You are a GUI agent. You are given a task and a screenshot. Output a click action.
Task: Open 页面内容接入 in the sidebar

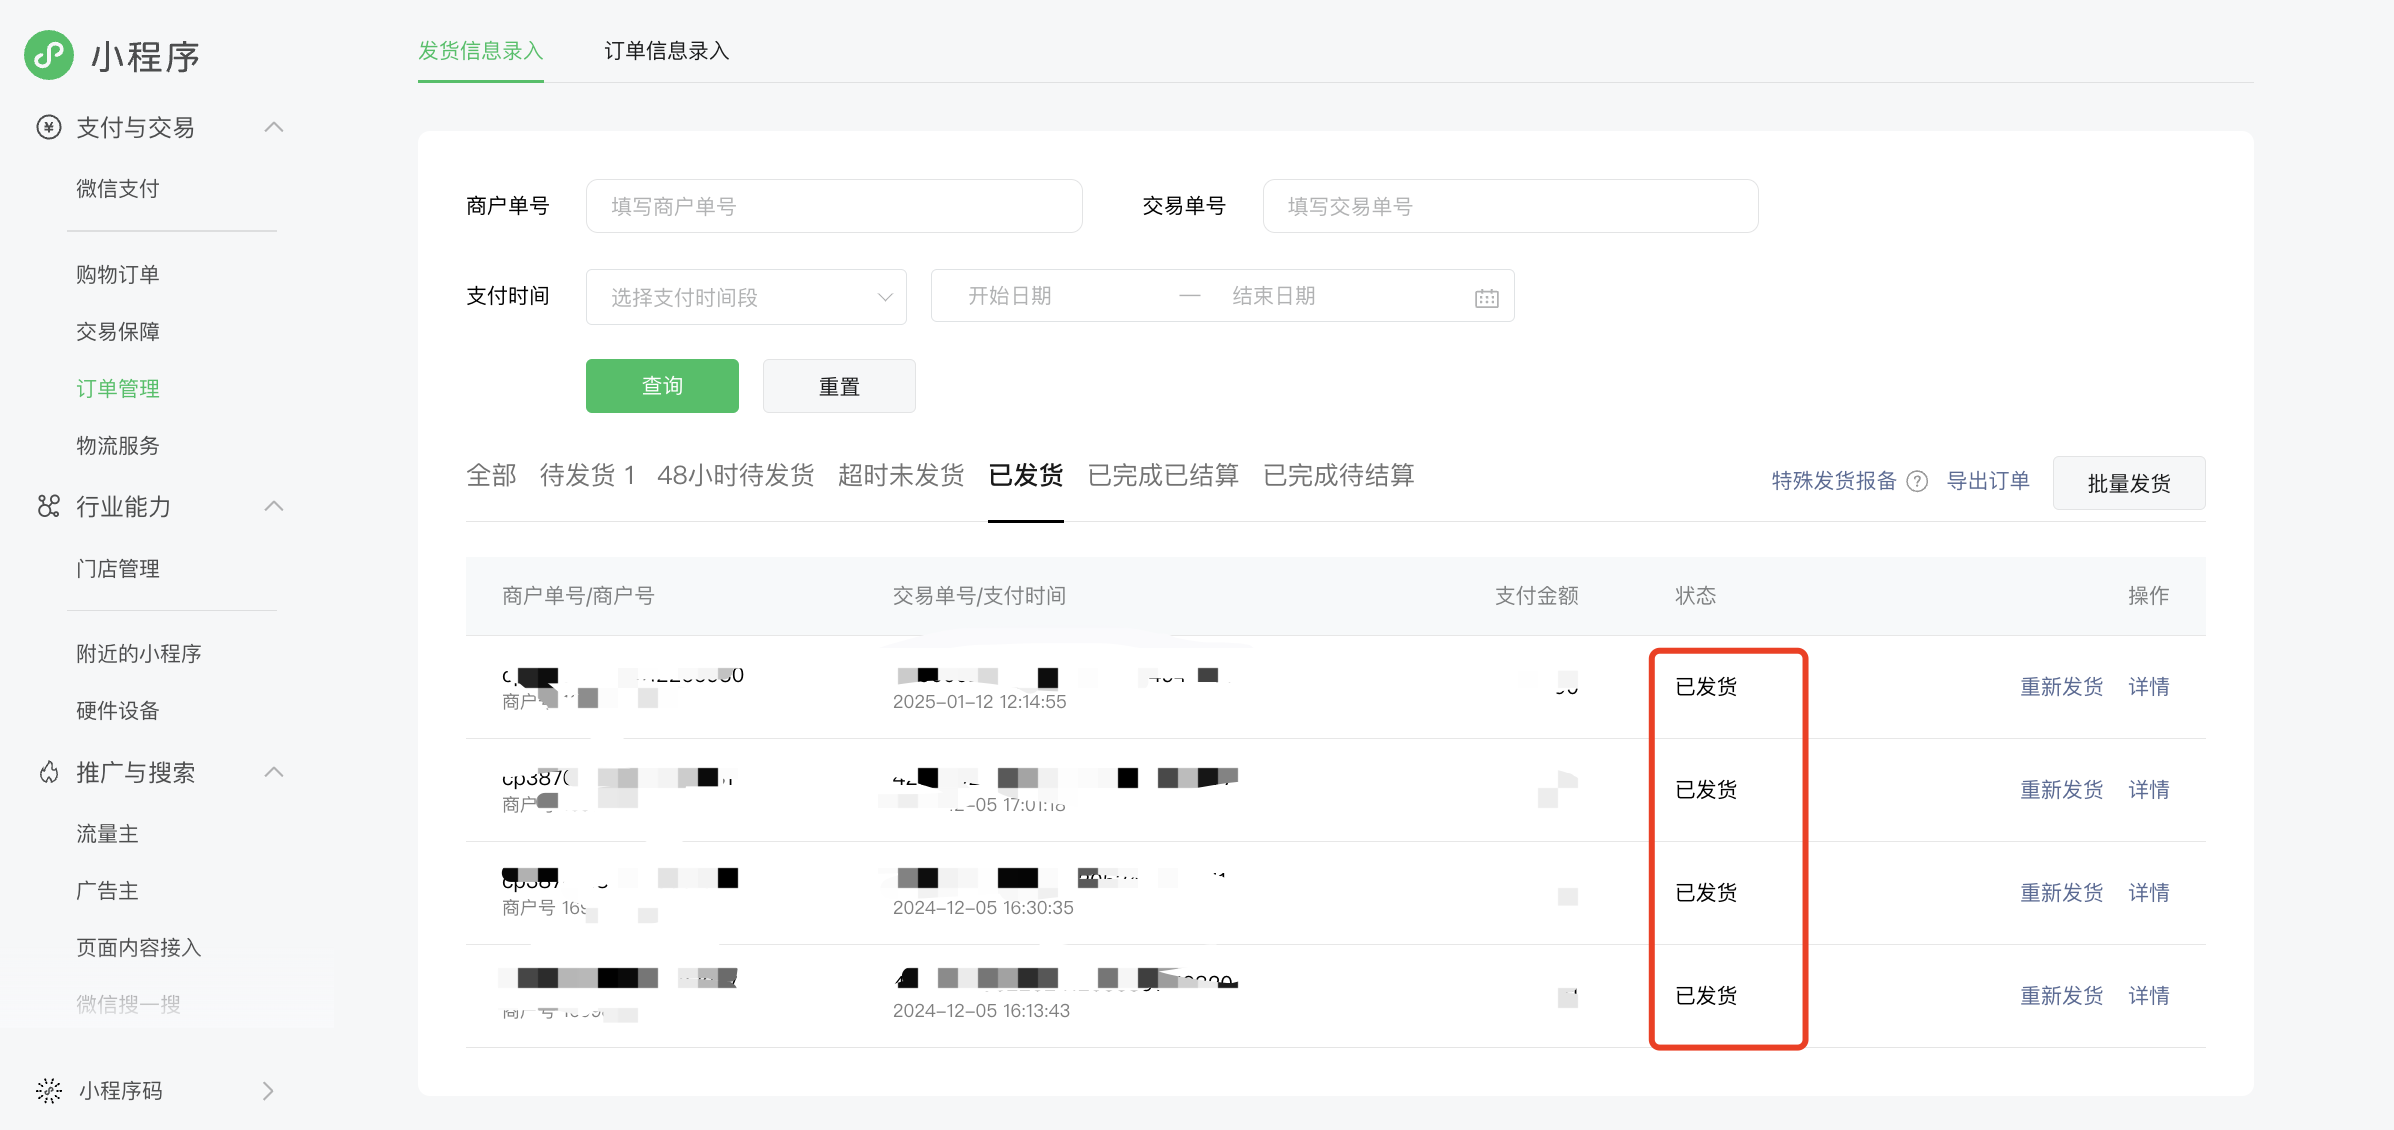(139, 947)
